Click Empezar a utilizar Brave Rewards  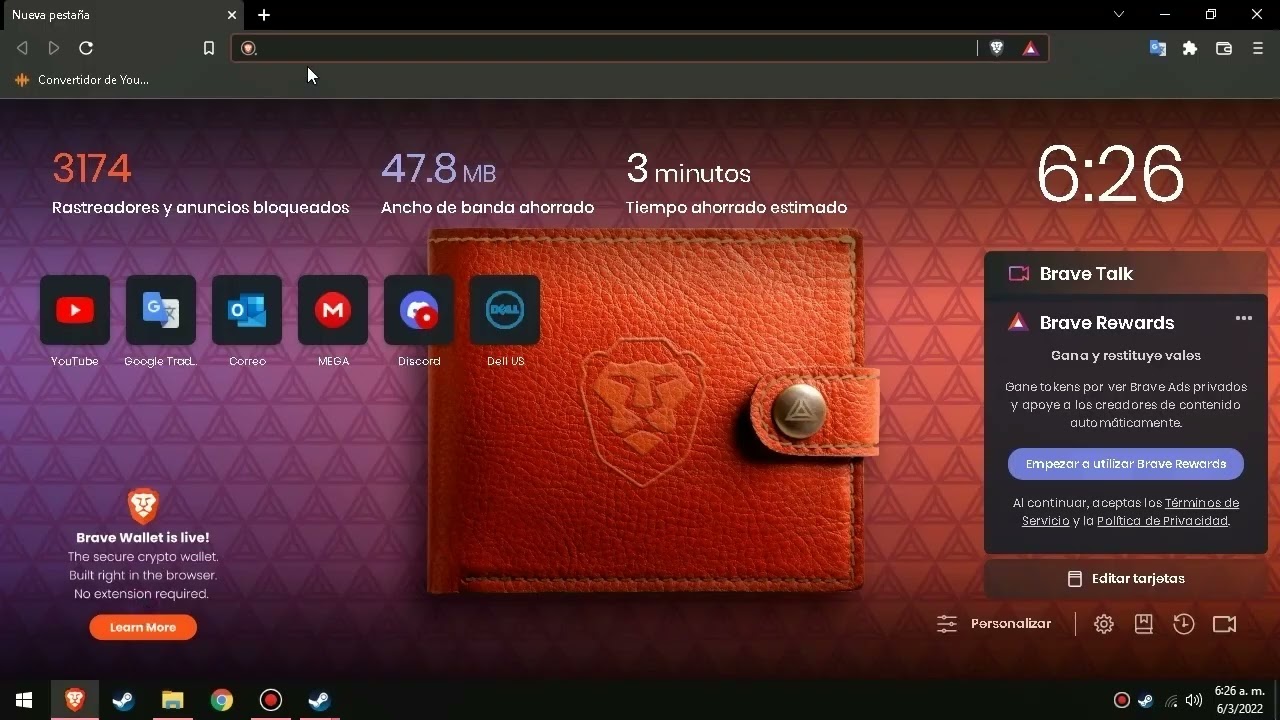1126,464
